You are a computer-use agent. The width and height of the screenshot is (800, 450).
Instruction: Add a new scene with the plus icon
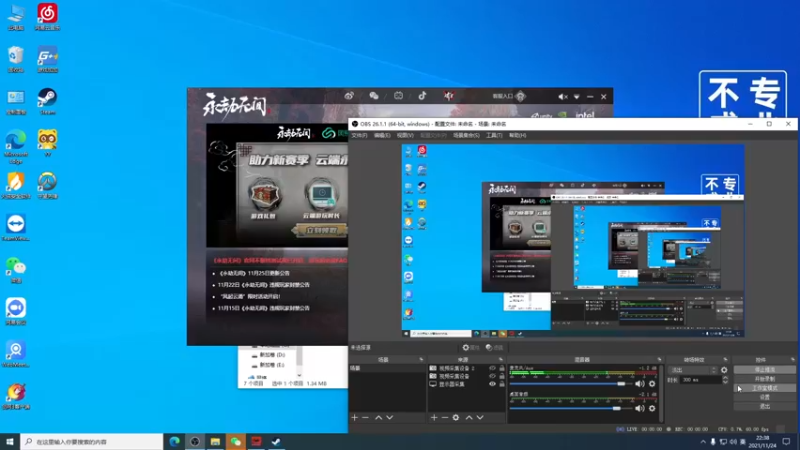pos(355,417)
